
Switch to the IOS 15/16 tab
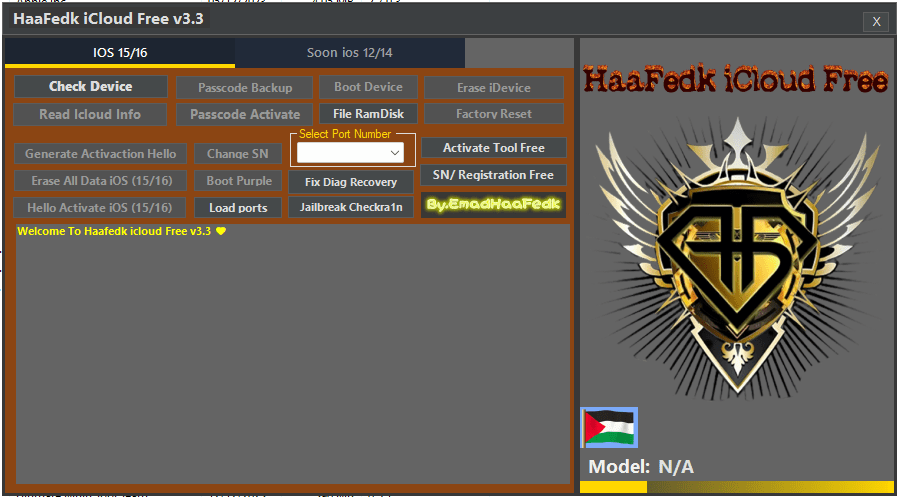click(120, 53)
